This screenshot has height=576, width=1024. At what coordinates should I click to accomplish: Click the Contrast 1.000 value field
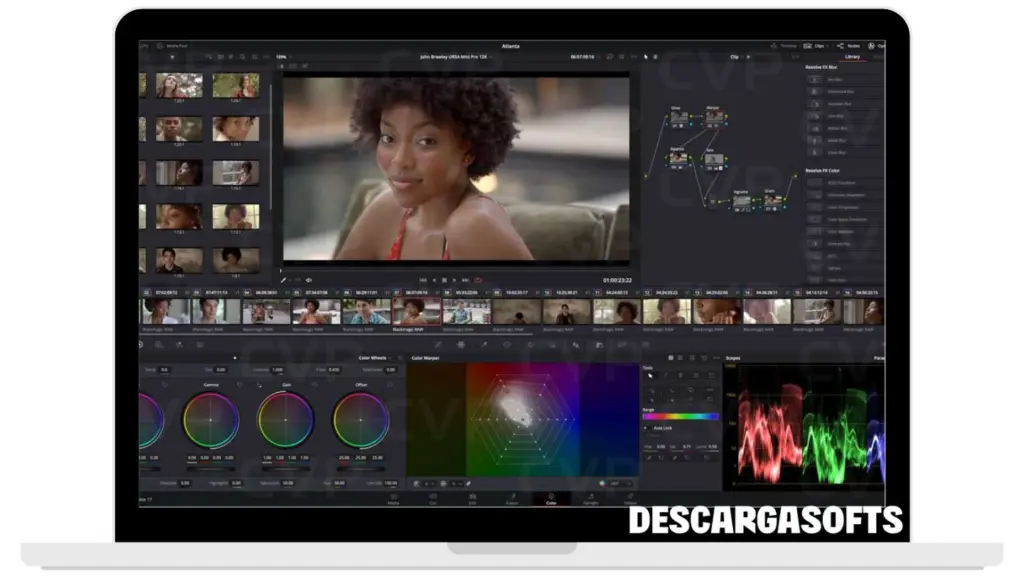coord(278,370)
